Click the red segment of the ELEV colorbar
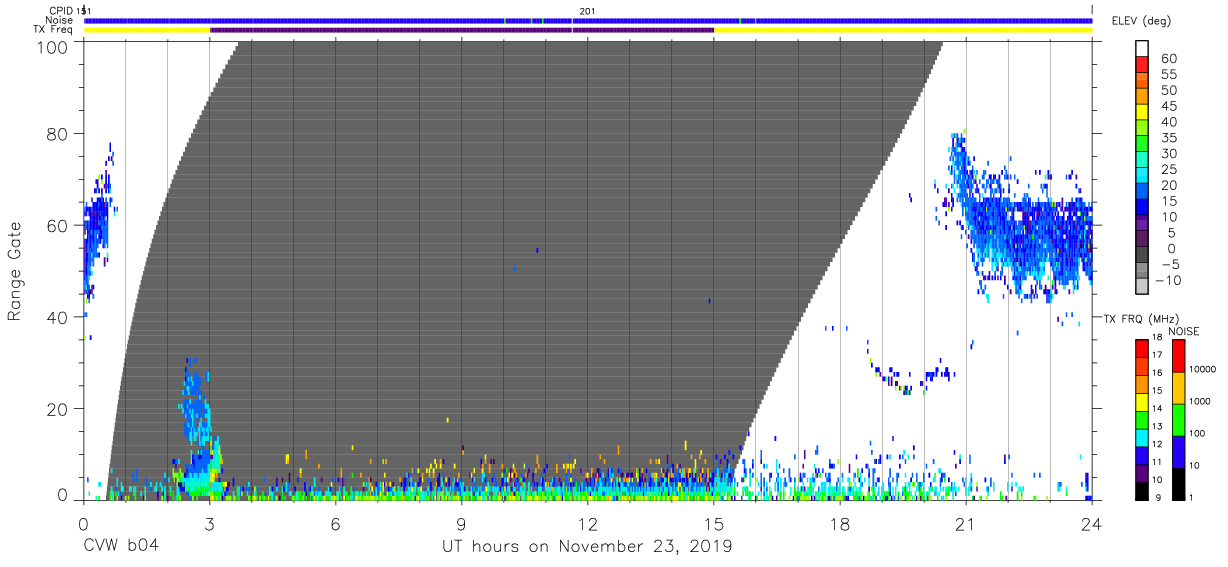 (1142, 67)
